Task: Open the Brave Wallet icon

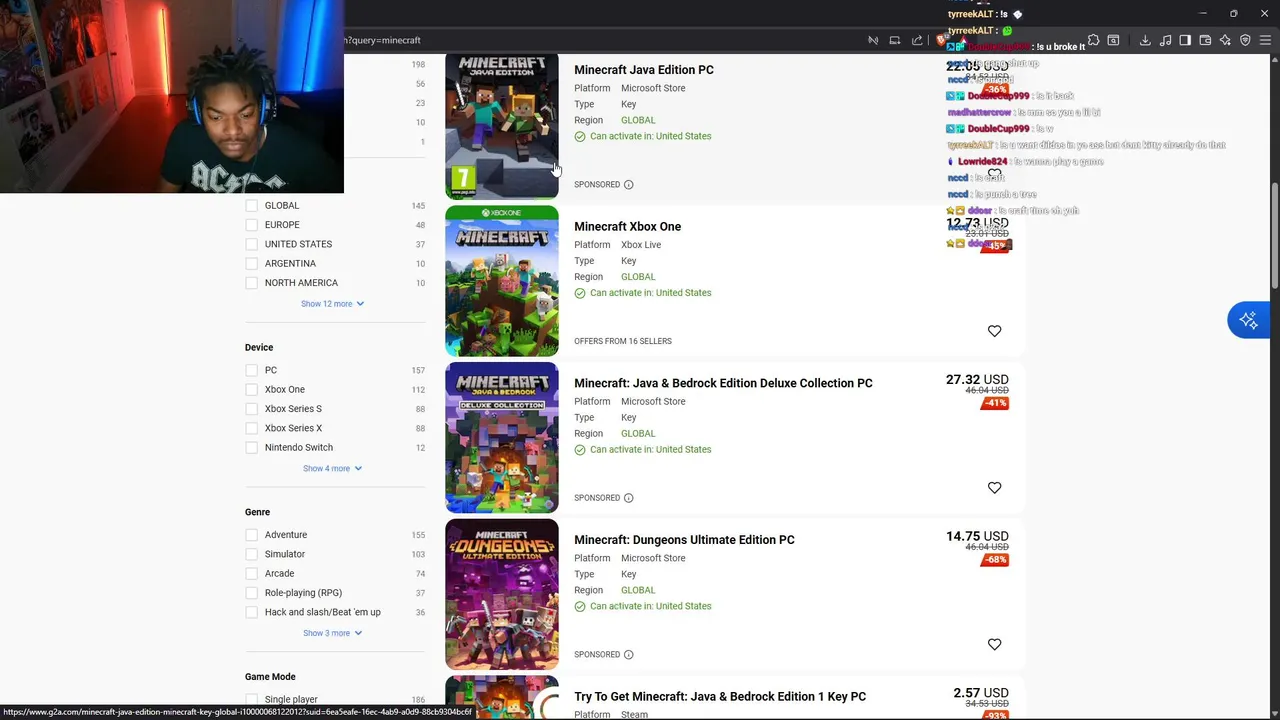Action: [x=1205, y=40]
